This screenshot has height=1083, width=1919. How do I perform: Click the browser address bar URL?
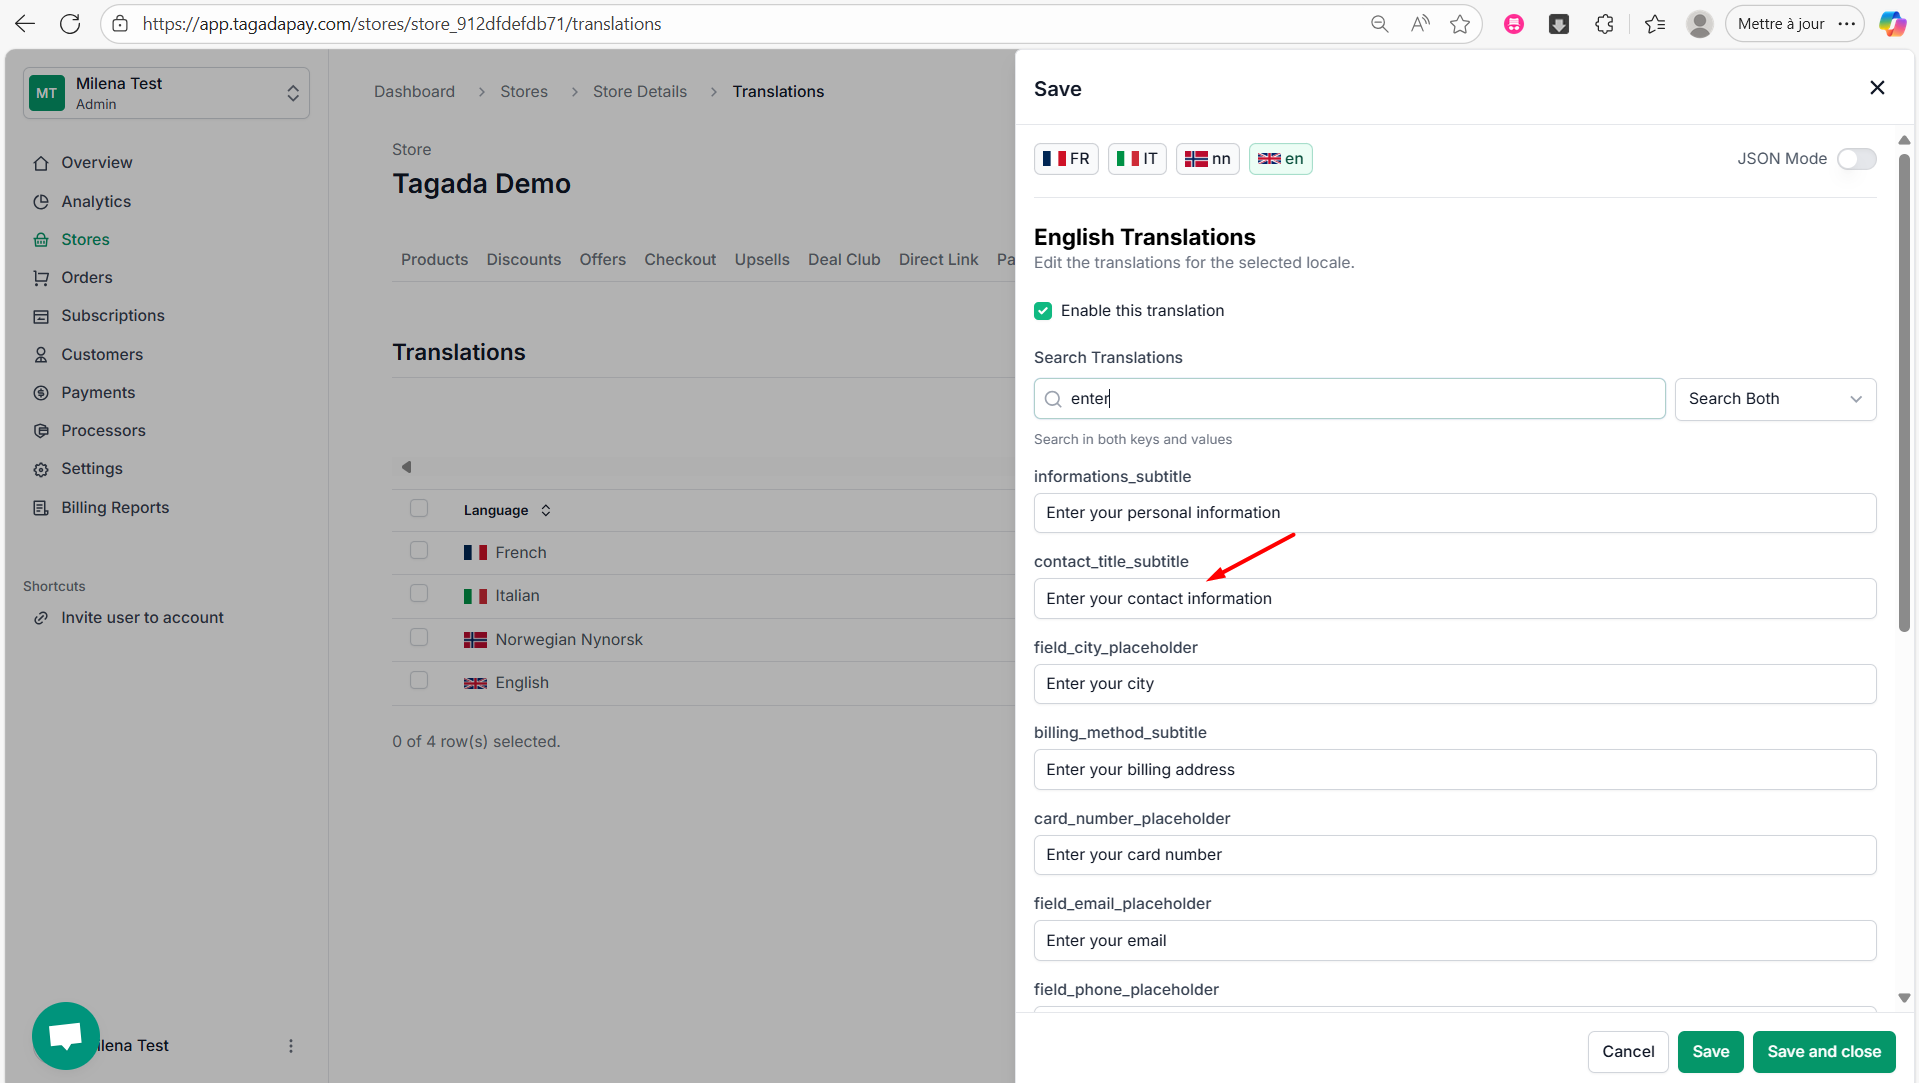[x=402, y=24]
